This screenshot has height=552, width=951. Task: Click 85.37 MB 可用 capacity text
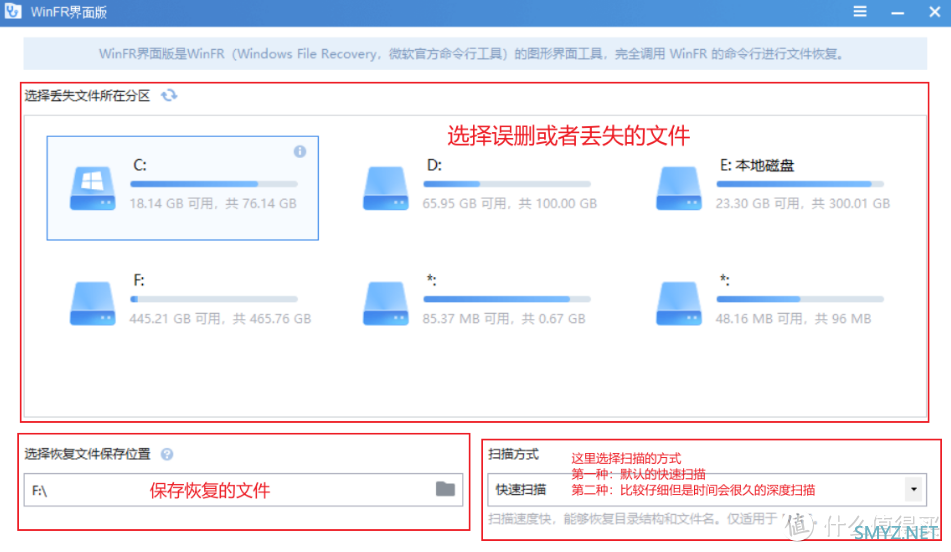[x=504, y=319]
